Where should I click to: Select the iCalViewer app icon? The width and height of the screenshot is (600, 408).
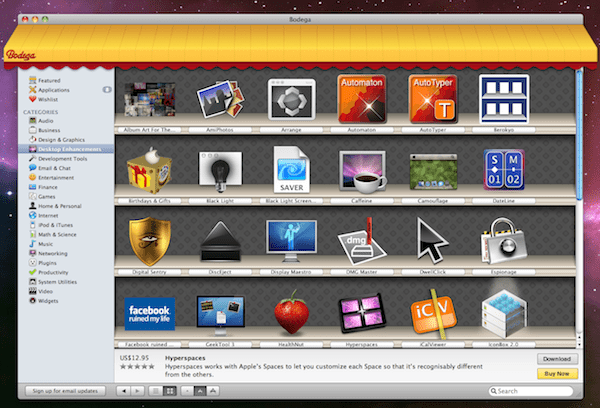pyautogui.click(x=433, y=314)
